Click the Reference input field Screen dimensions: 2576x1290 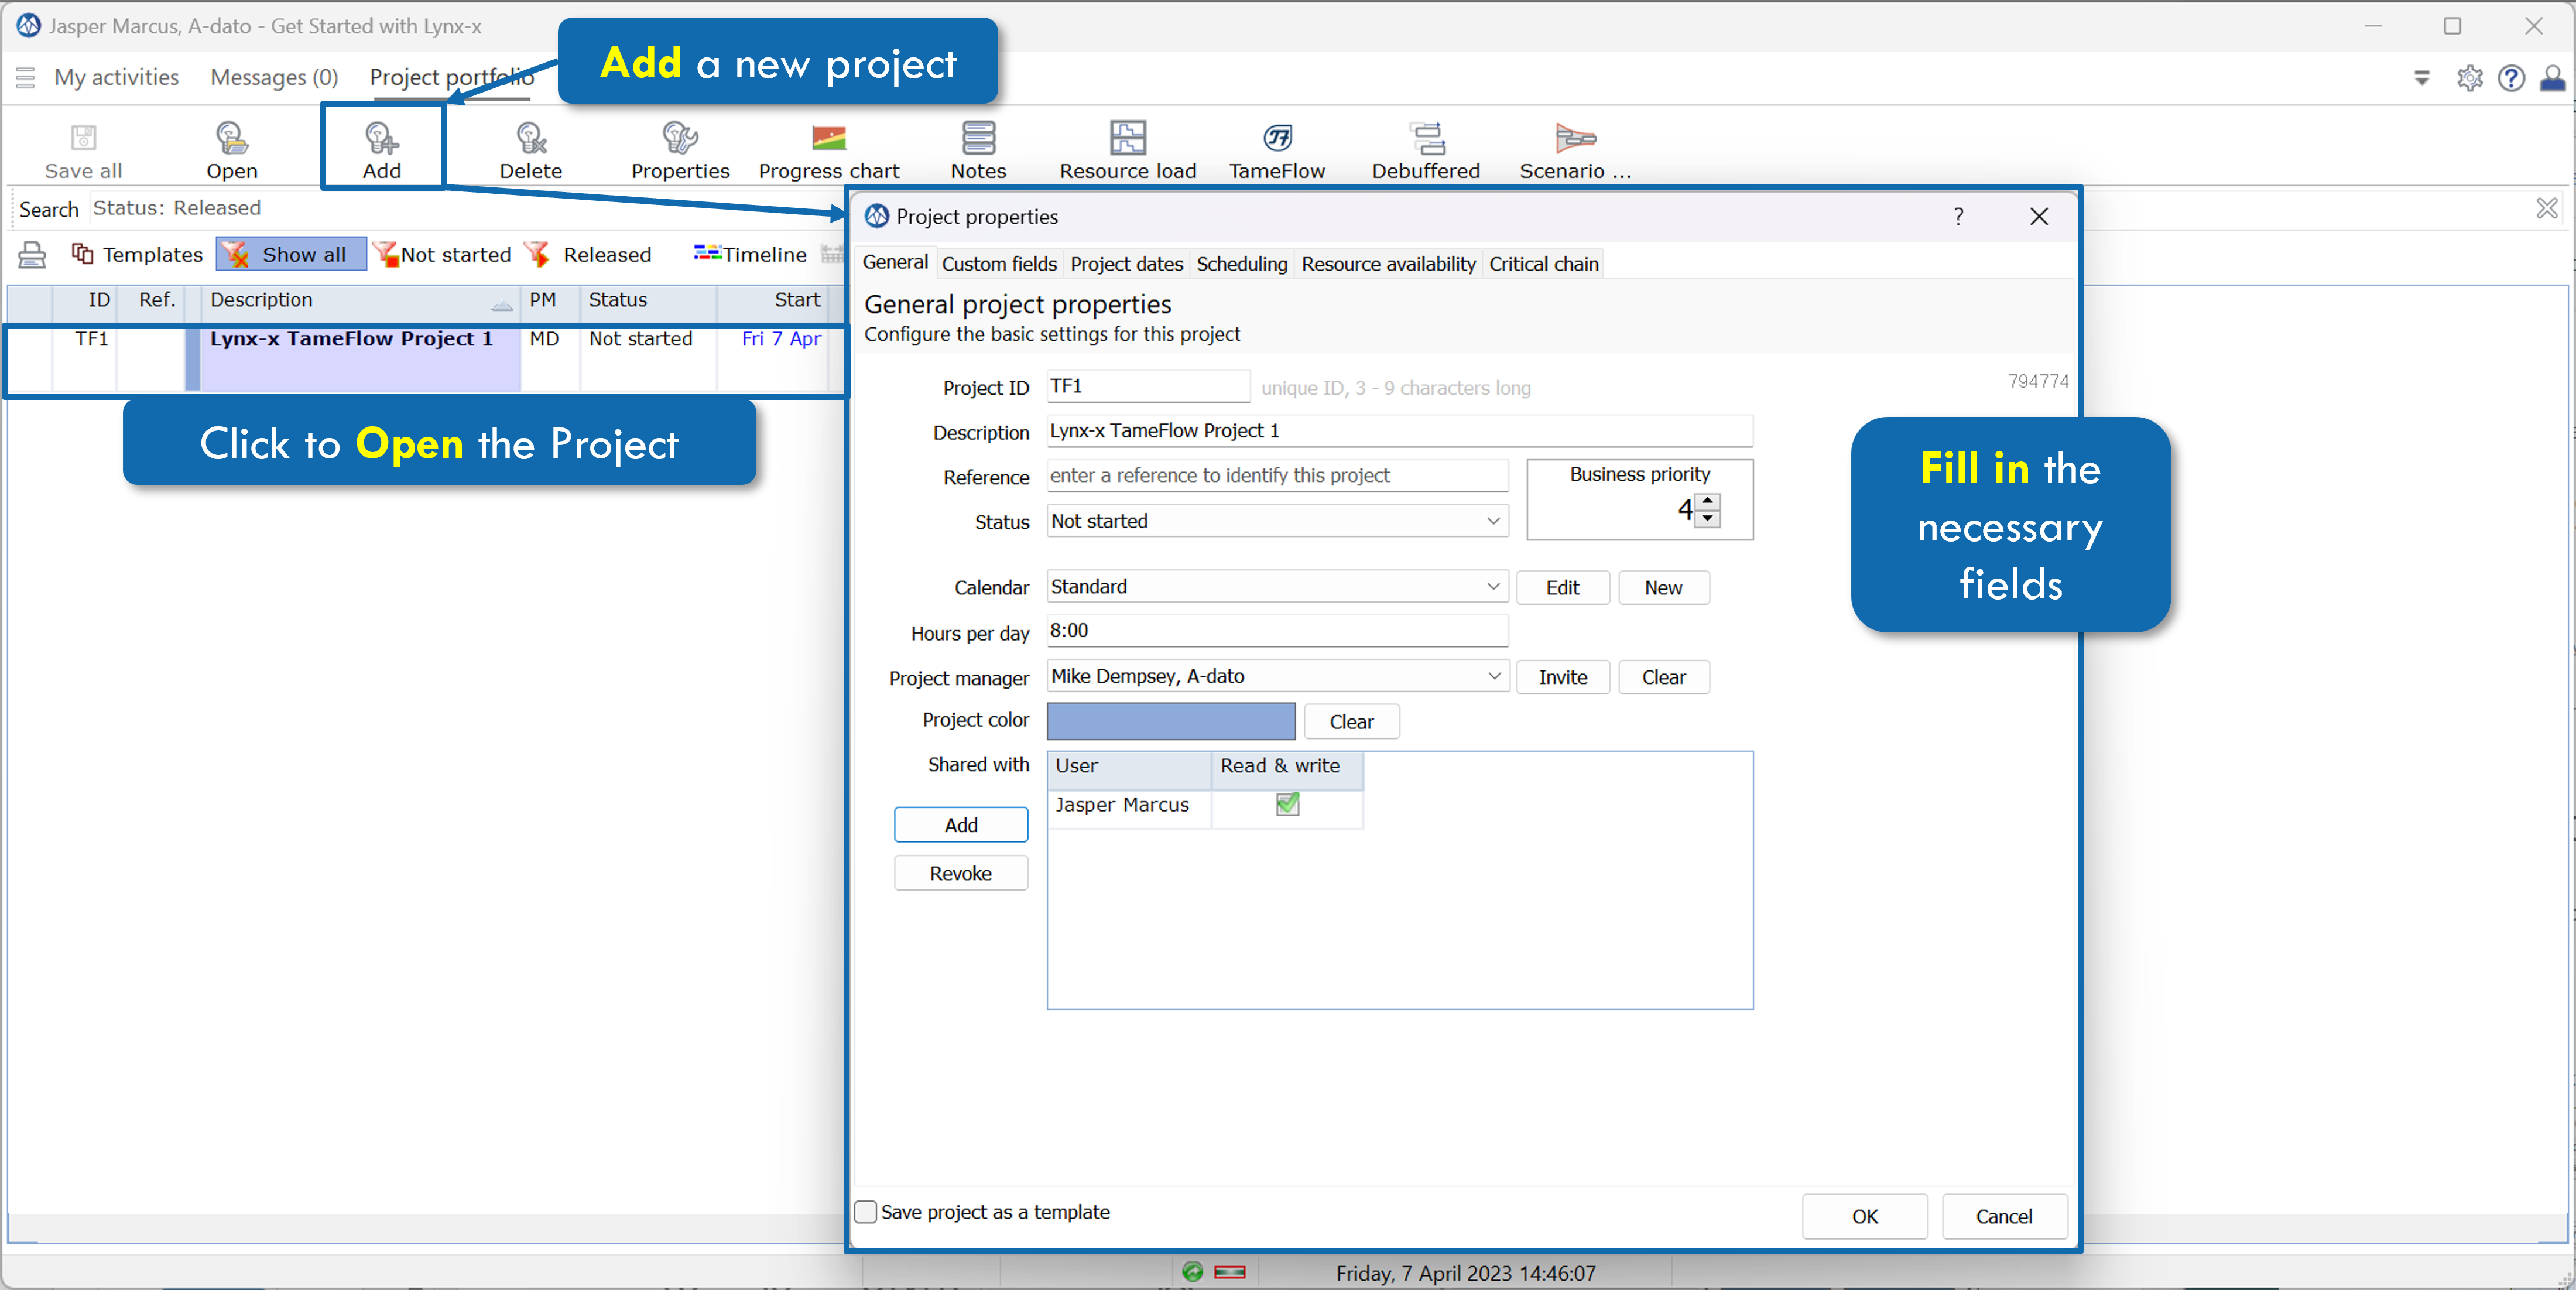tap(1277, 476)
